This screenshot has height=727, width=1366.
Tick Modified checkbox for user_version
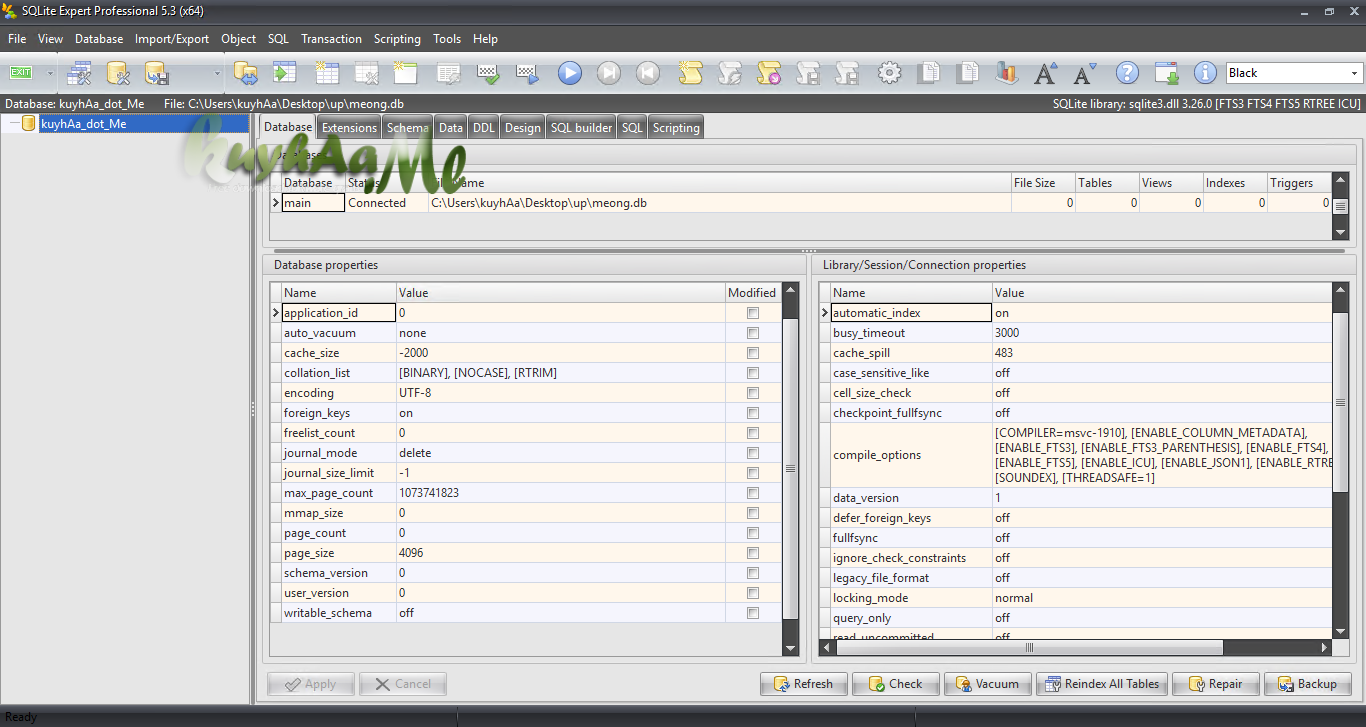point(753,593)
